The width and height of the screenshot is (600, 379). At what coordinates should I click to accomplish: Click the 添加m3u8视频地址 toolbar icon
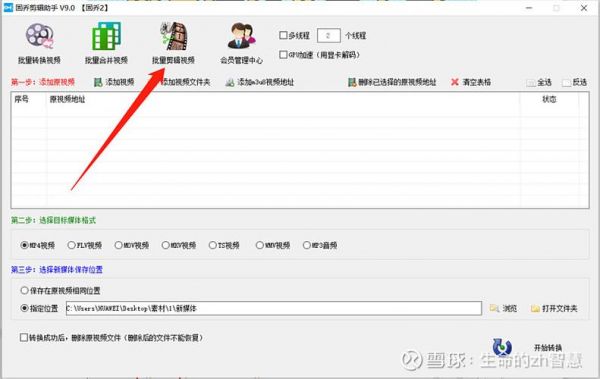click(230, 82)
